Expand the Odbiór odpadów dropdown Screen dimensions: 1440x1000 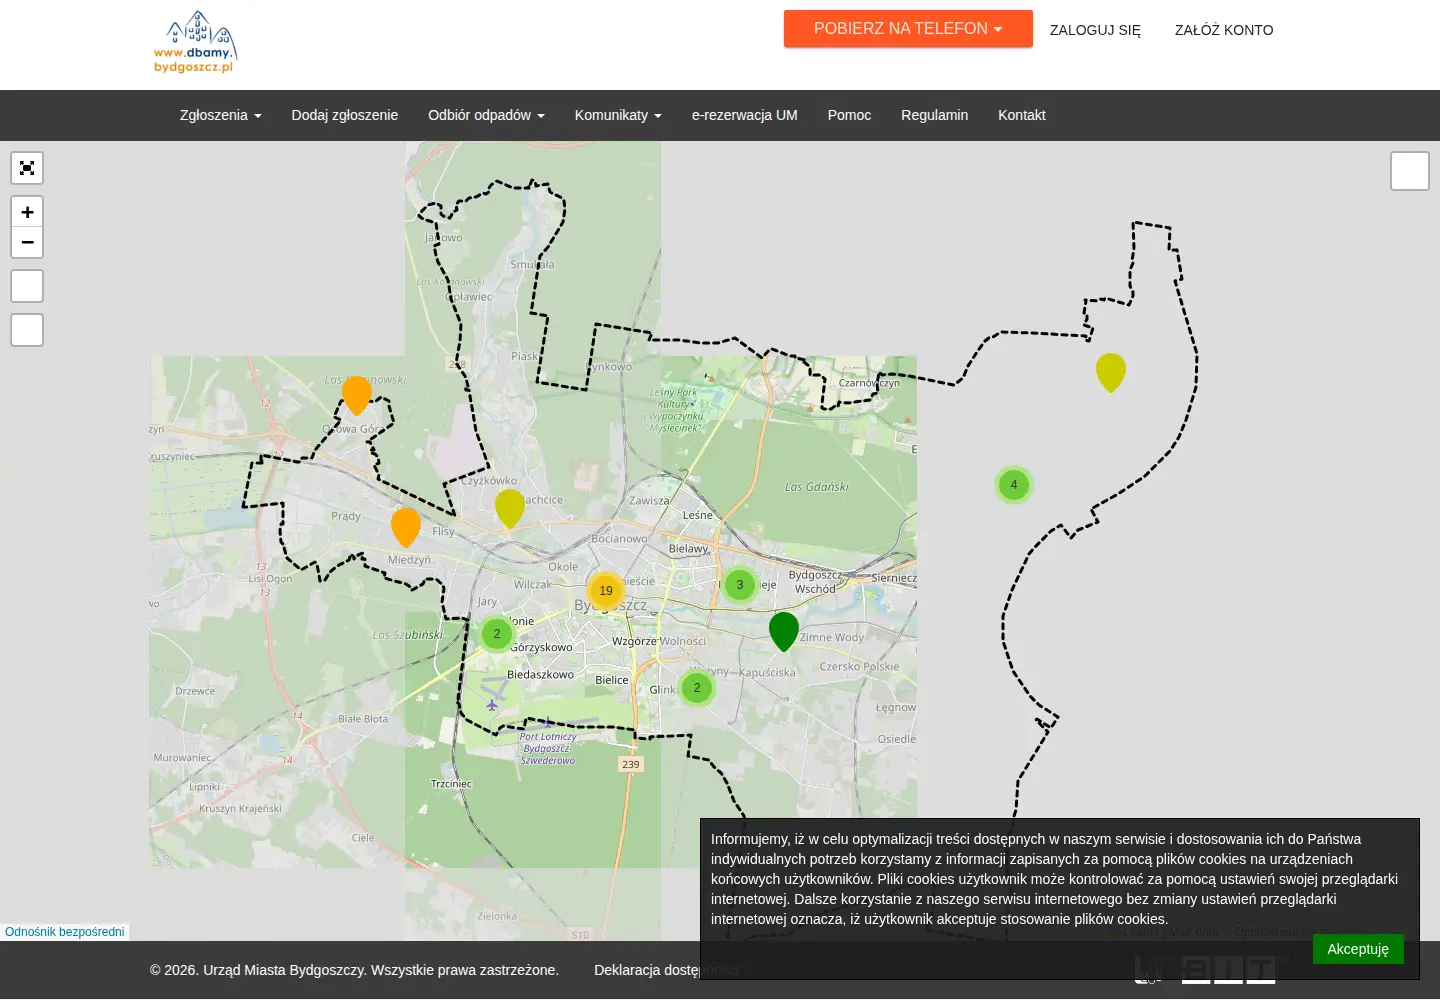486,115
